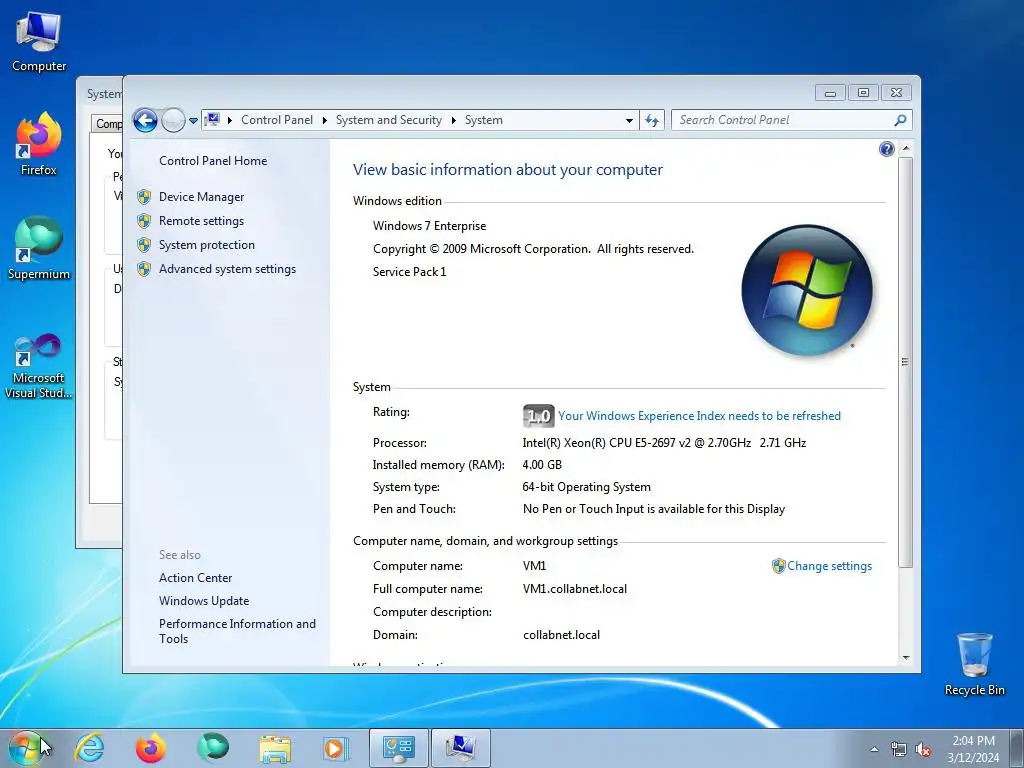The width and height of the screenshot is (1024, 768).
Task: Launch Firefox from the desktop shortcut
Action: coord(39,144)
